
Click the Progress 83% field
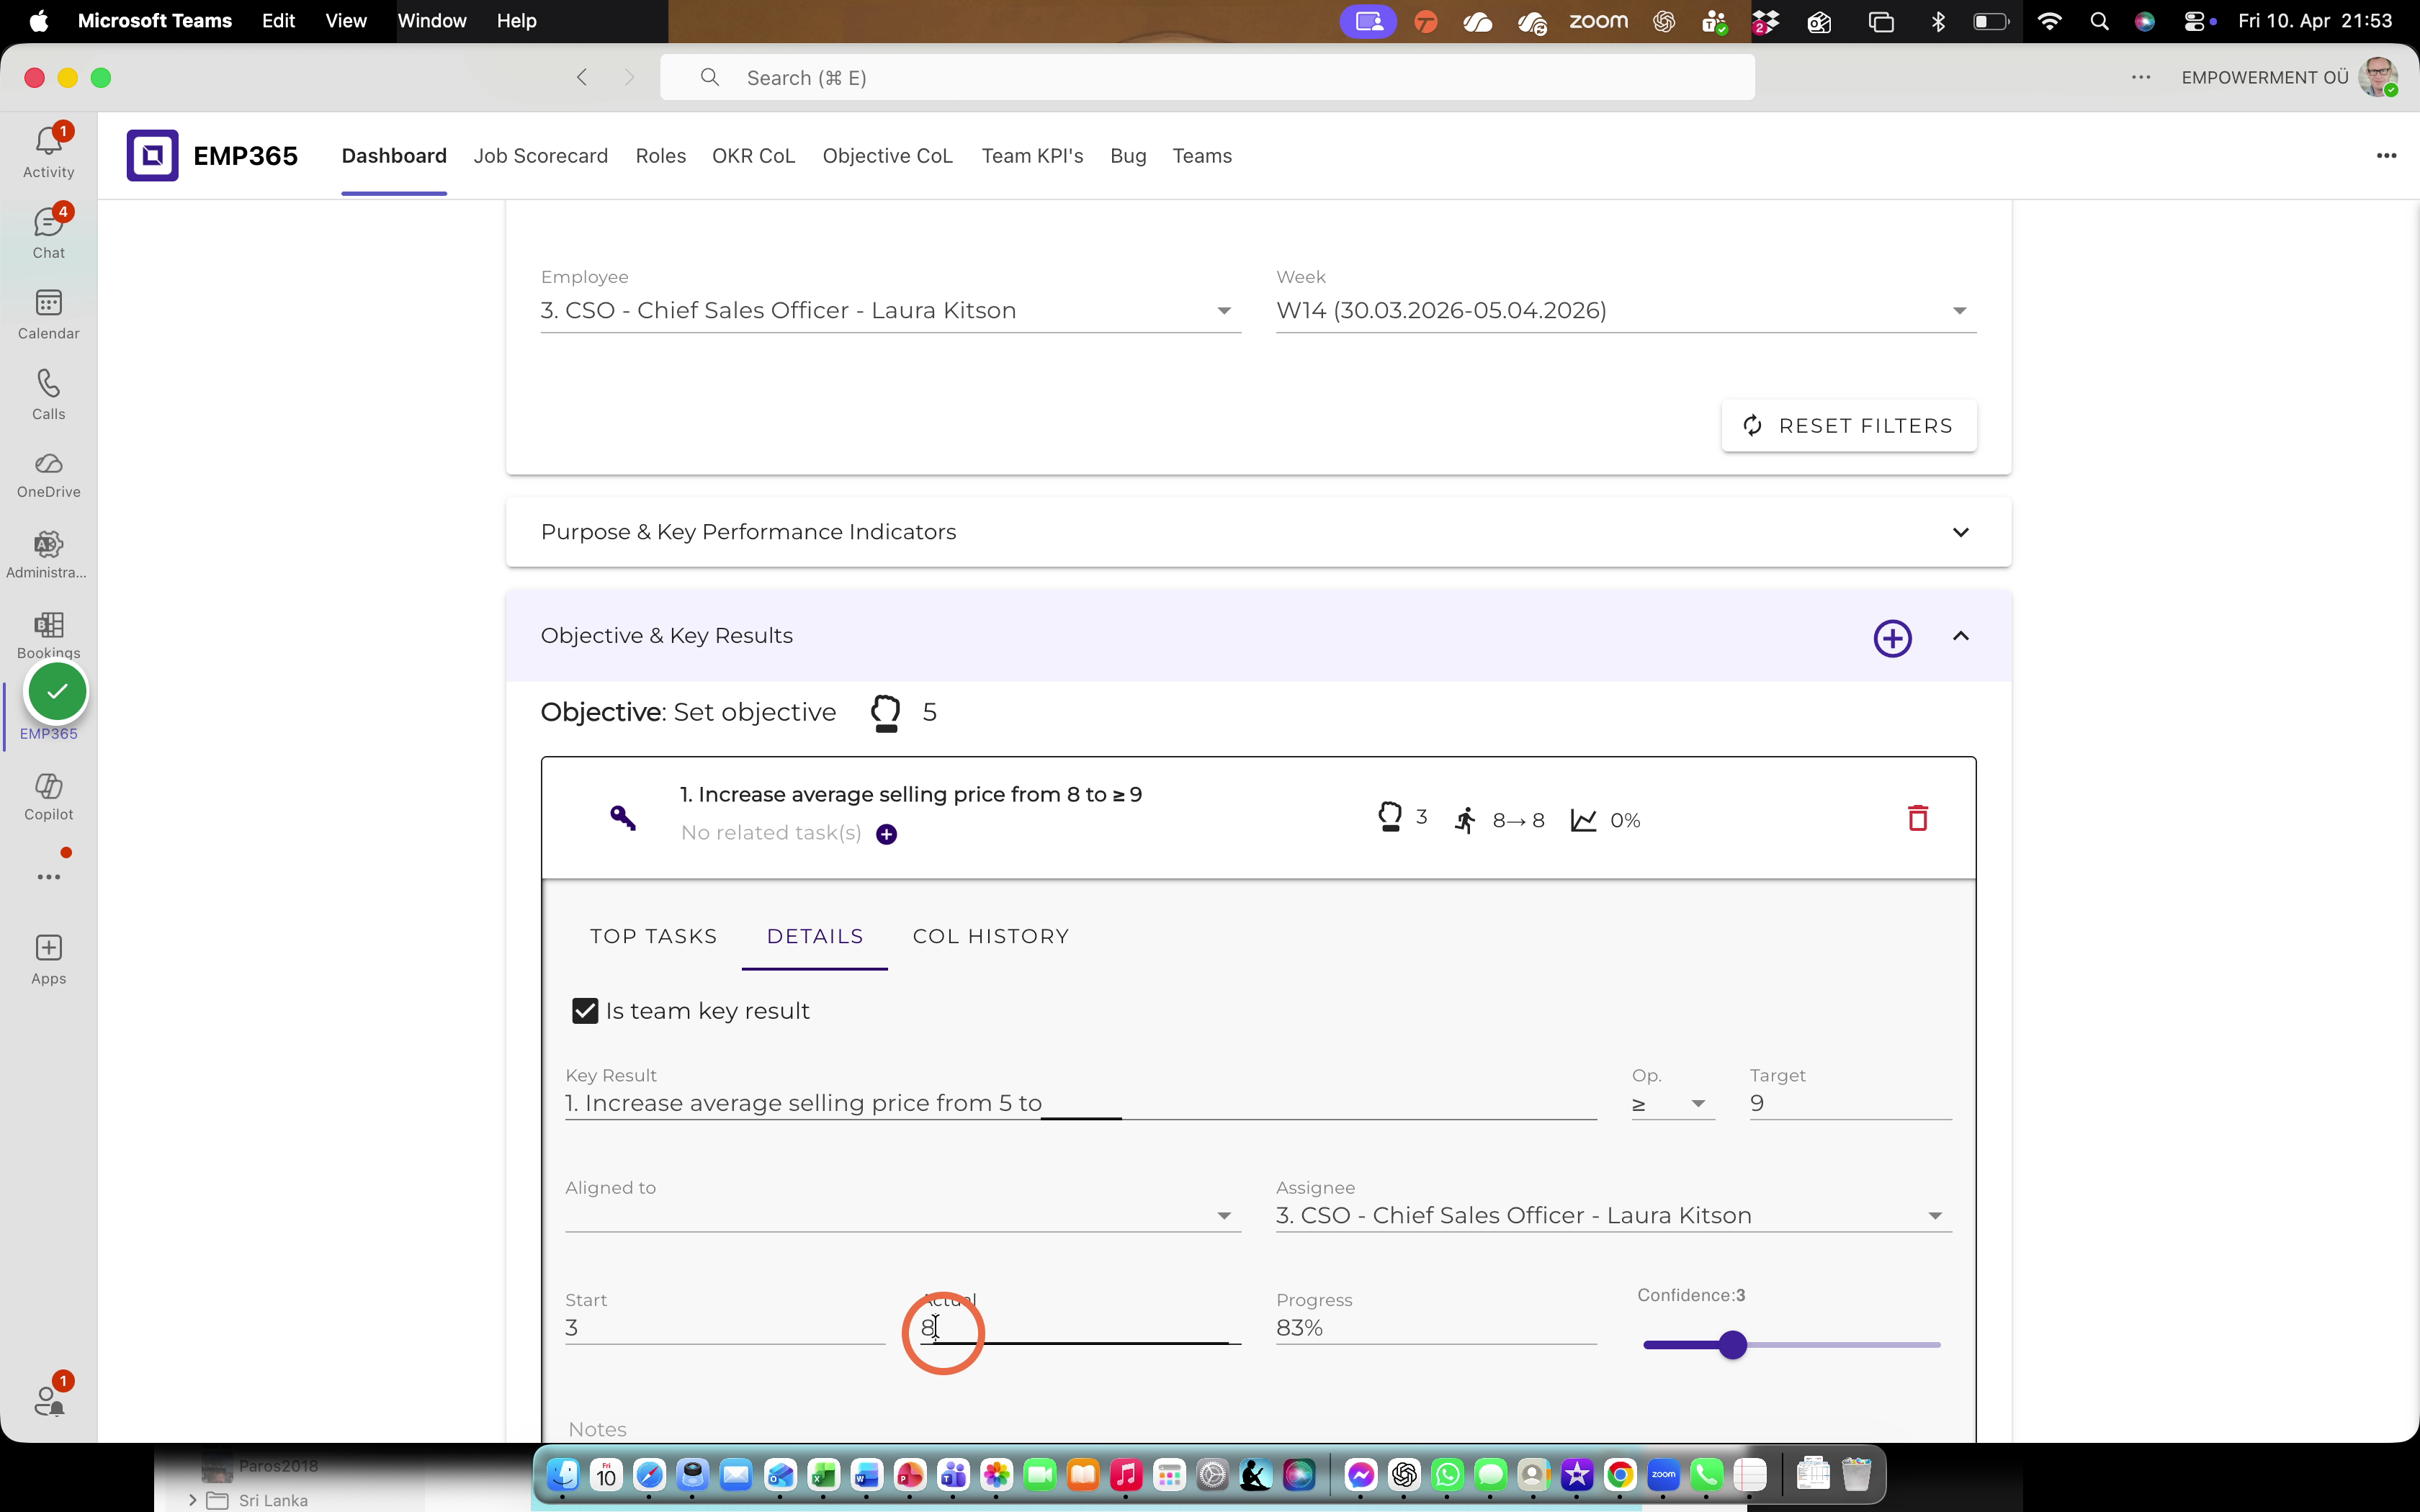pyautogui.click(x=1436, y=1328)
